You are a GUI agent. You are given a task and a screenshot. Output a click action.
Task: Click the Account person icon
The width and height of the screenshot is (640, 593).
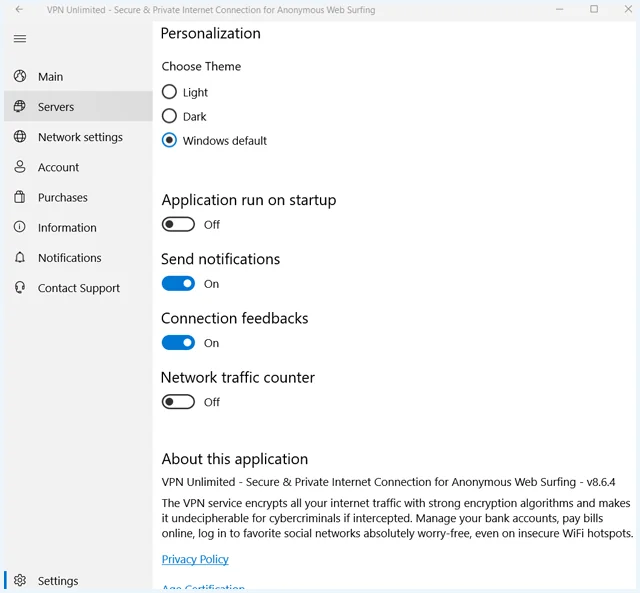click(x=20, y=167)
